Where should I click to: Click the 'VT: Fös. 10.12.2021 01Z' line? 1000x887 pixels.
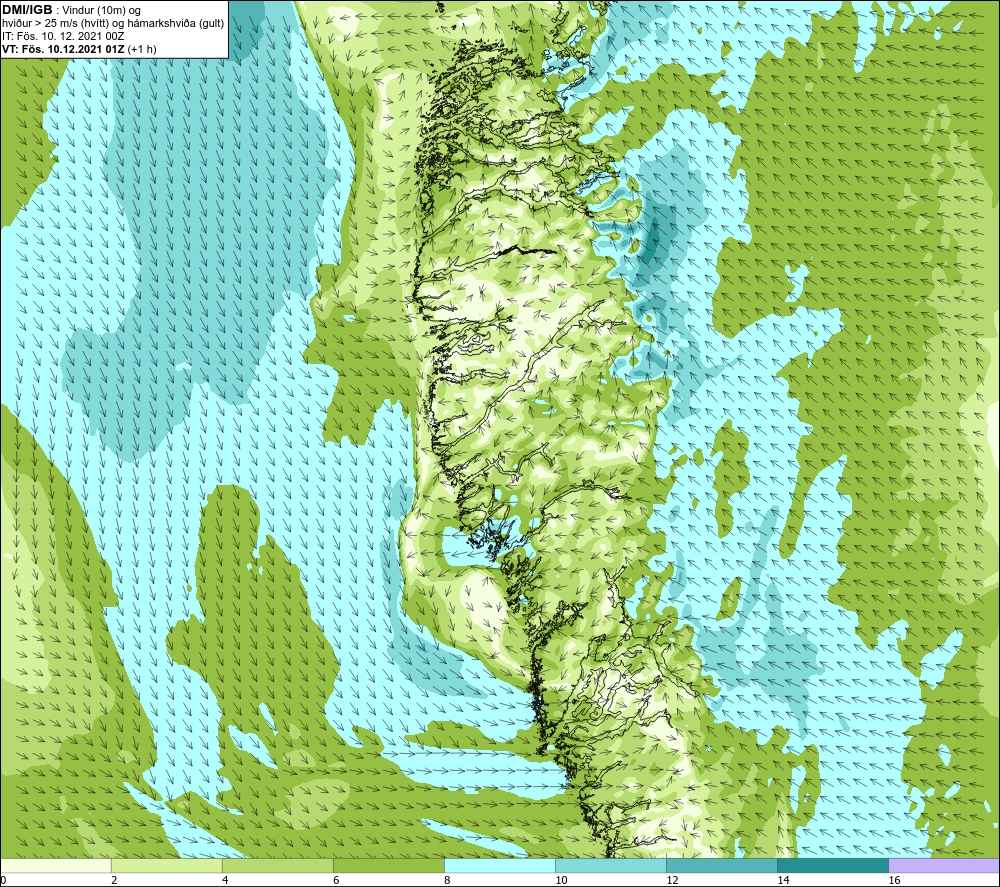79,49
